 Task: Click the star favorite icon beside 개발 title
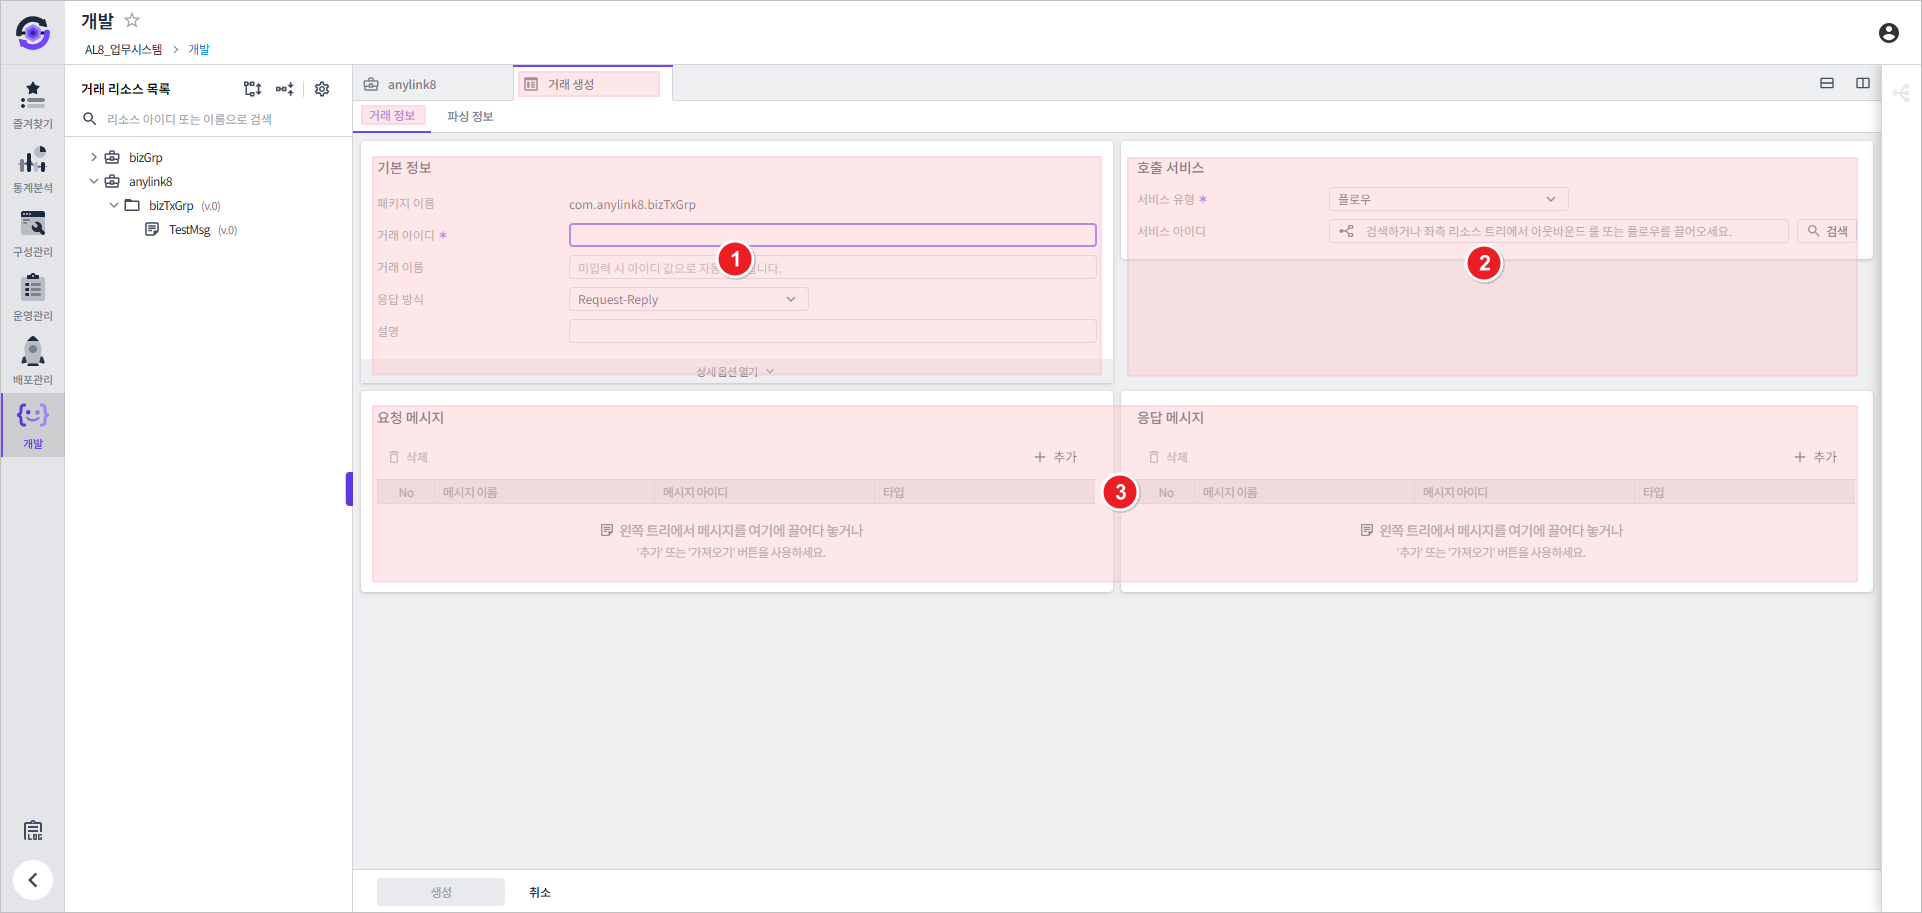(132, 20)
